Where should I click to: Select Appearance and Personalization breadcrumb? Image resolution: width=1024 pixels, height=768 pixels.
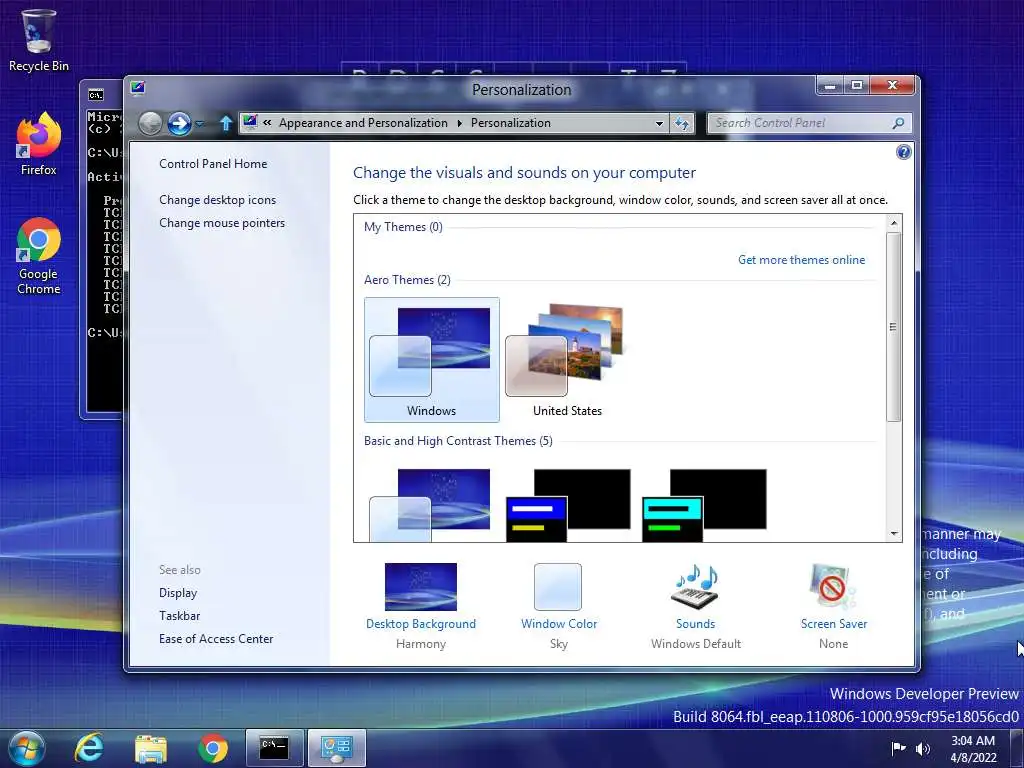pyautogui.click(x=363, y=123)
